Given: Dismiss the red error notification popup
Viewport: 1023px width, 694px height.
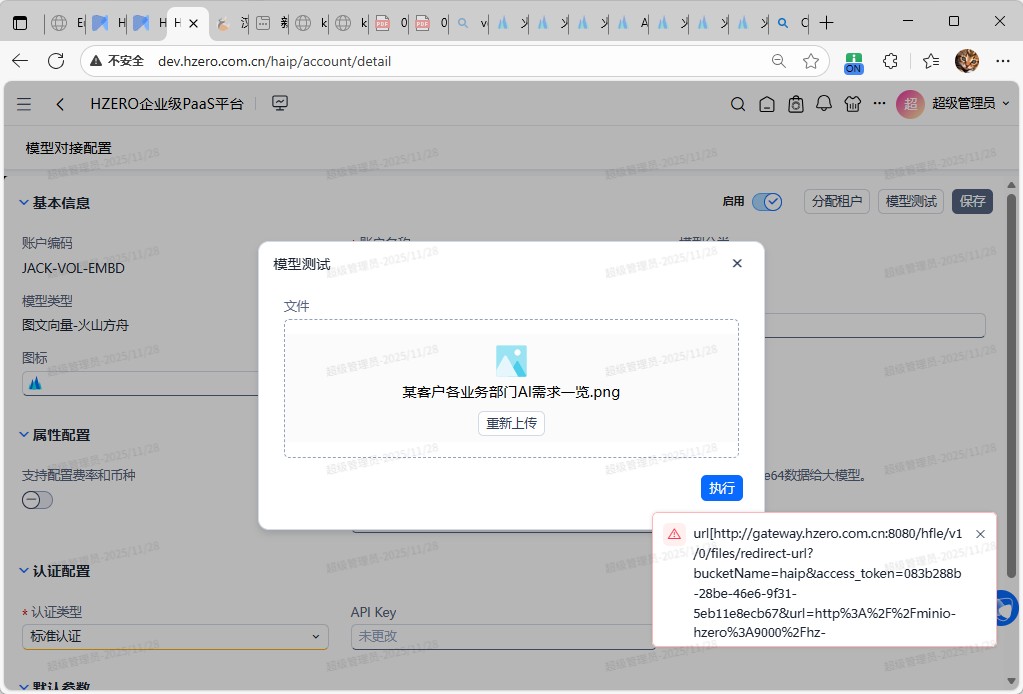Looking at the screenshot, I should click(x=980, y=534).
